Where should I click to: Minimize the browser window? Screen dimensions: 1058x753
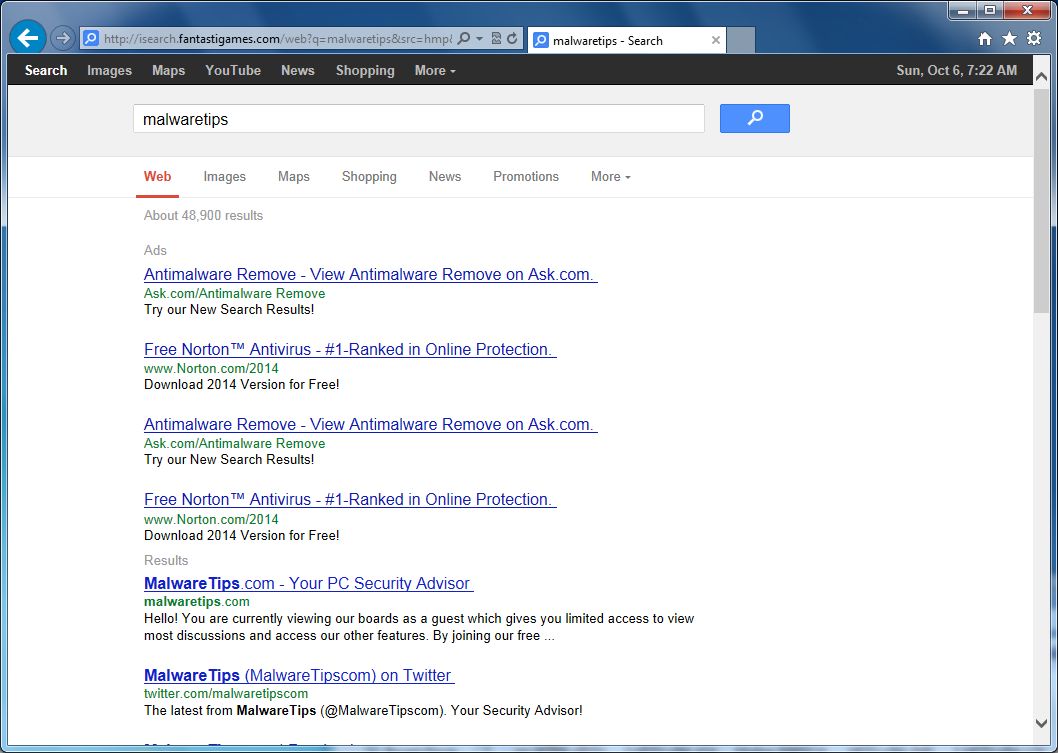tap(964, 10)
